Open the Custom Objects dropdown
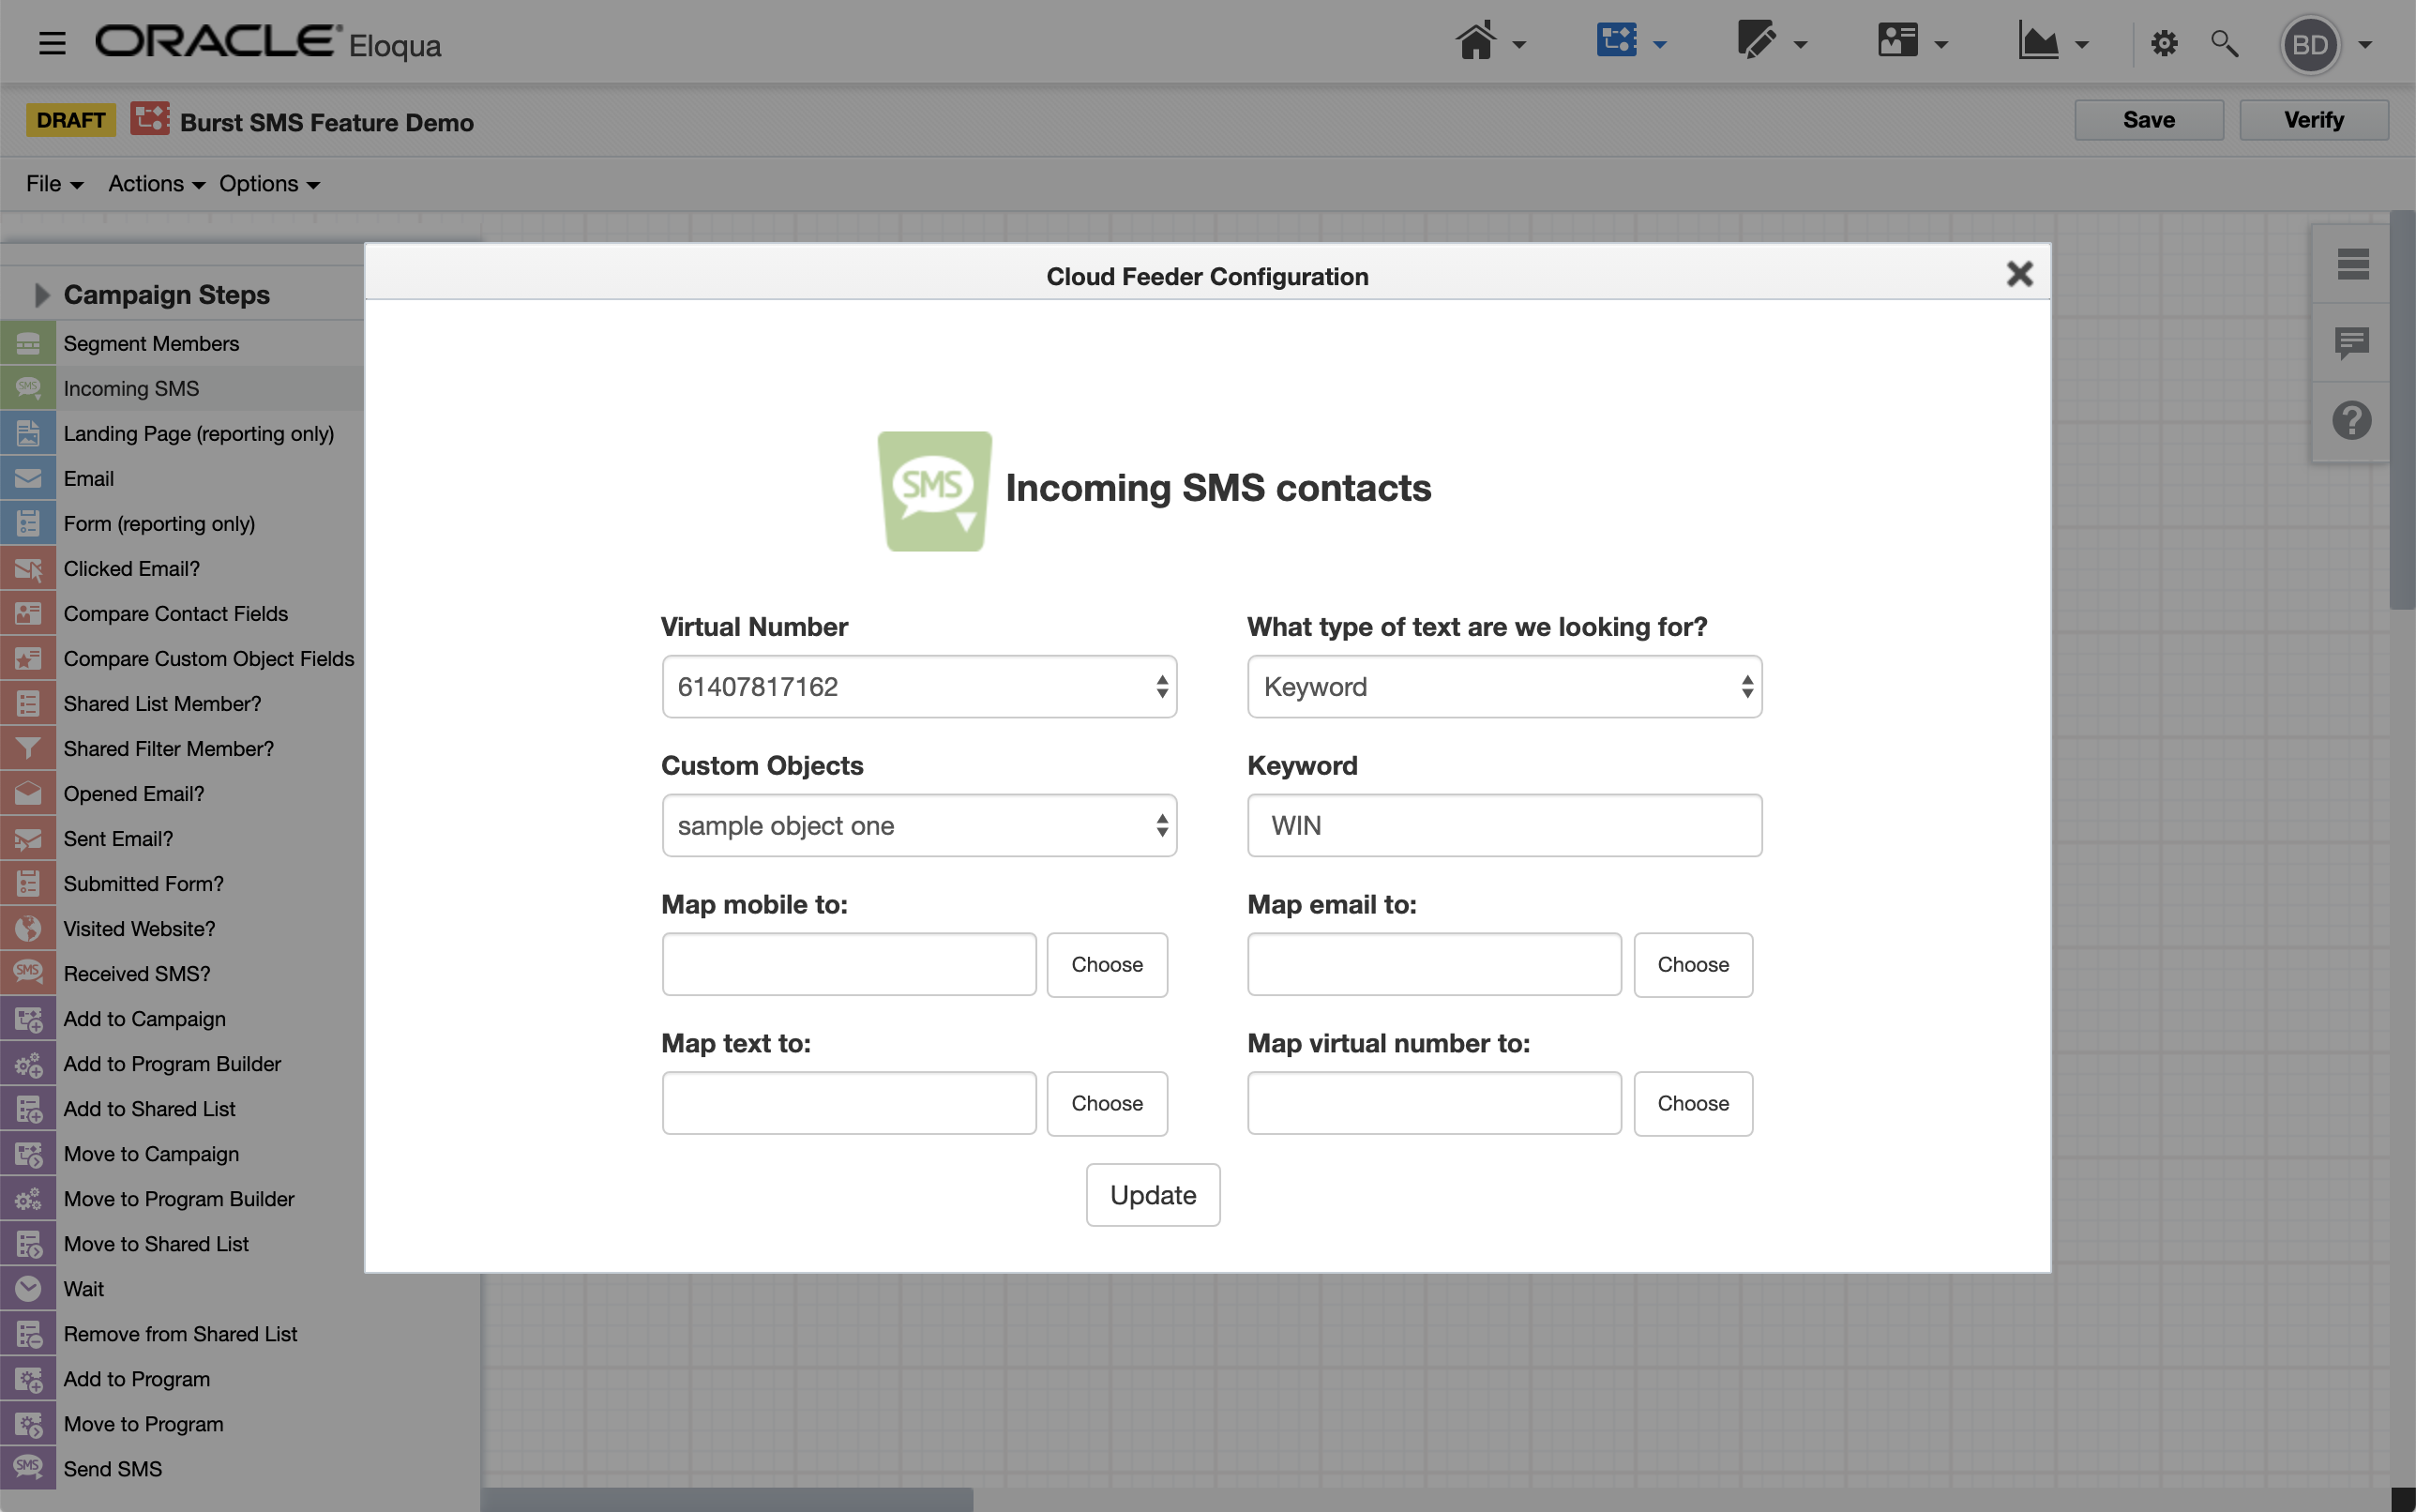This screenshot has width=2416, height=1512. 918,825
